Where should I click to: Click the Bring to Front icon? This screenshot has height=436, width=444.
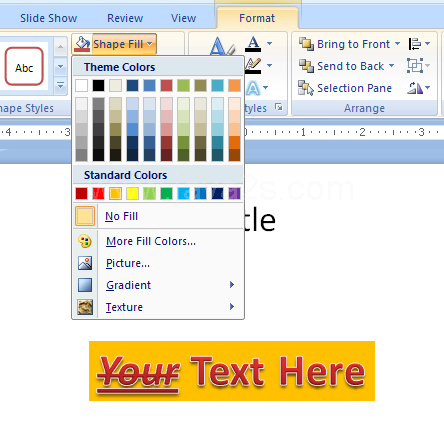pyautogui.click(x=306, y=44)
